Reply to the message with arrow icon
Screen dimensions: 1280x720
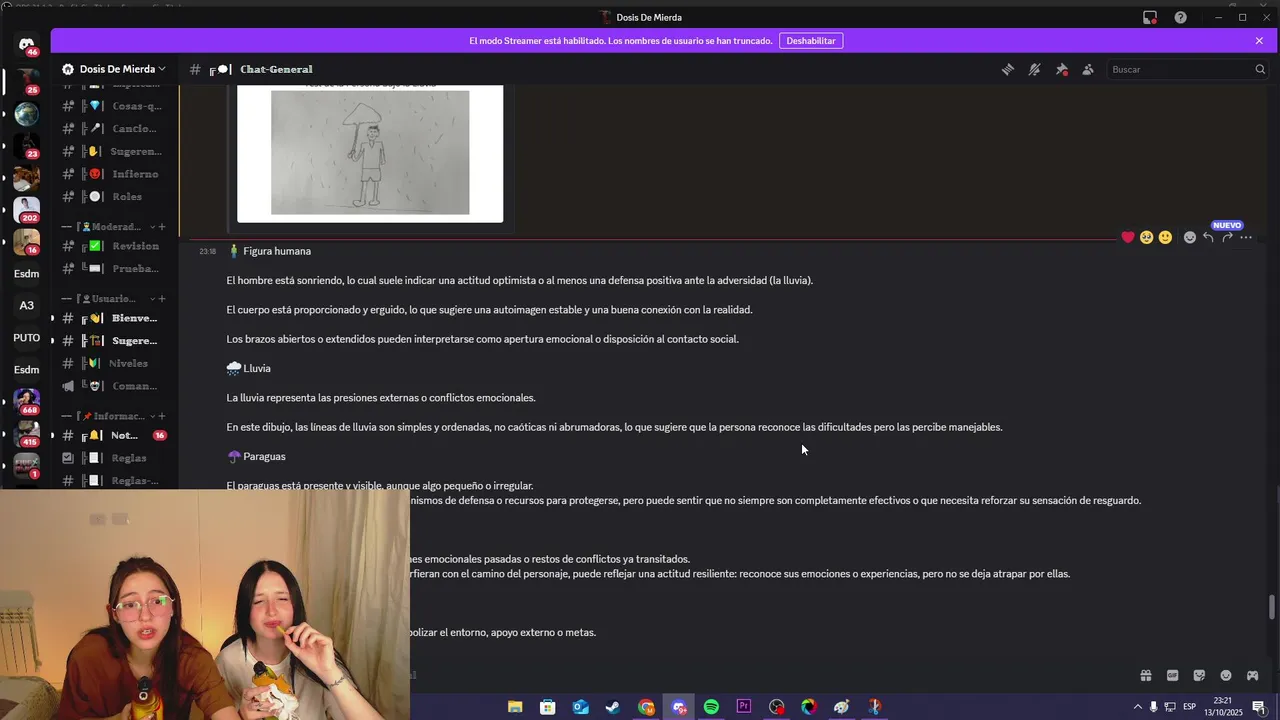point(1208,237)
